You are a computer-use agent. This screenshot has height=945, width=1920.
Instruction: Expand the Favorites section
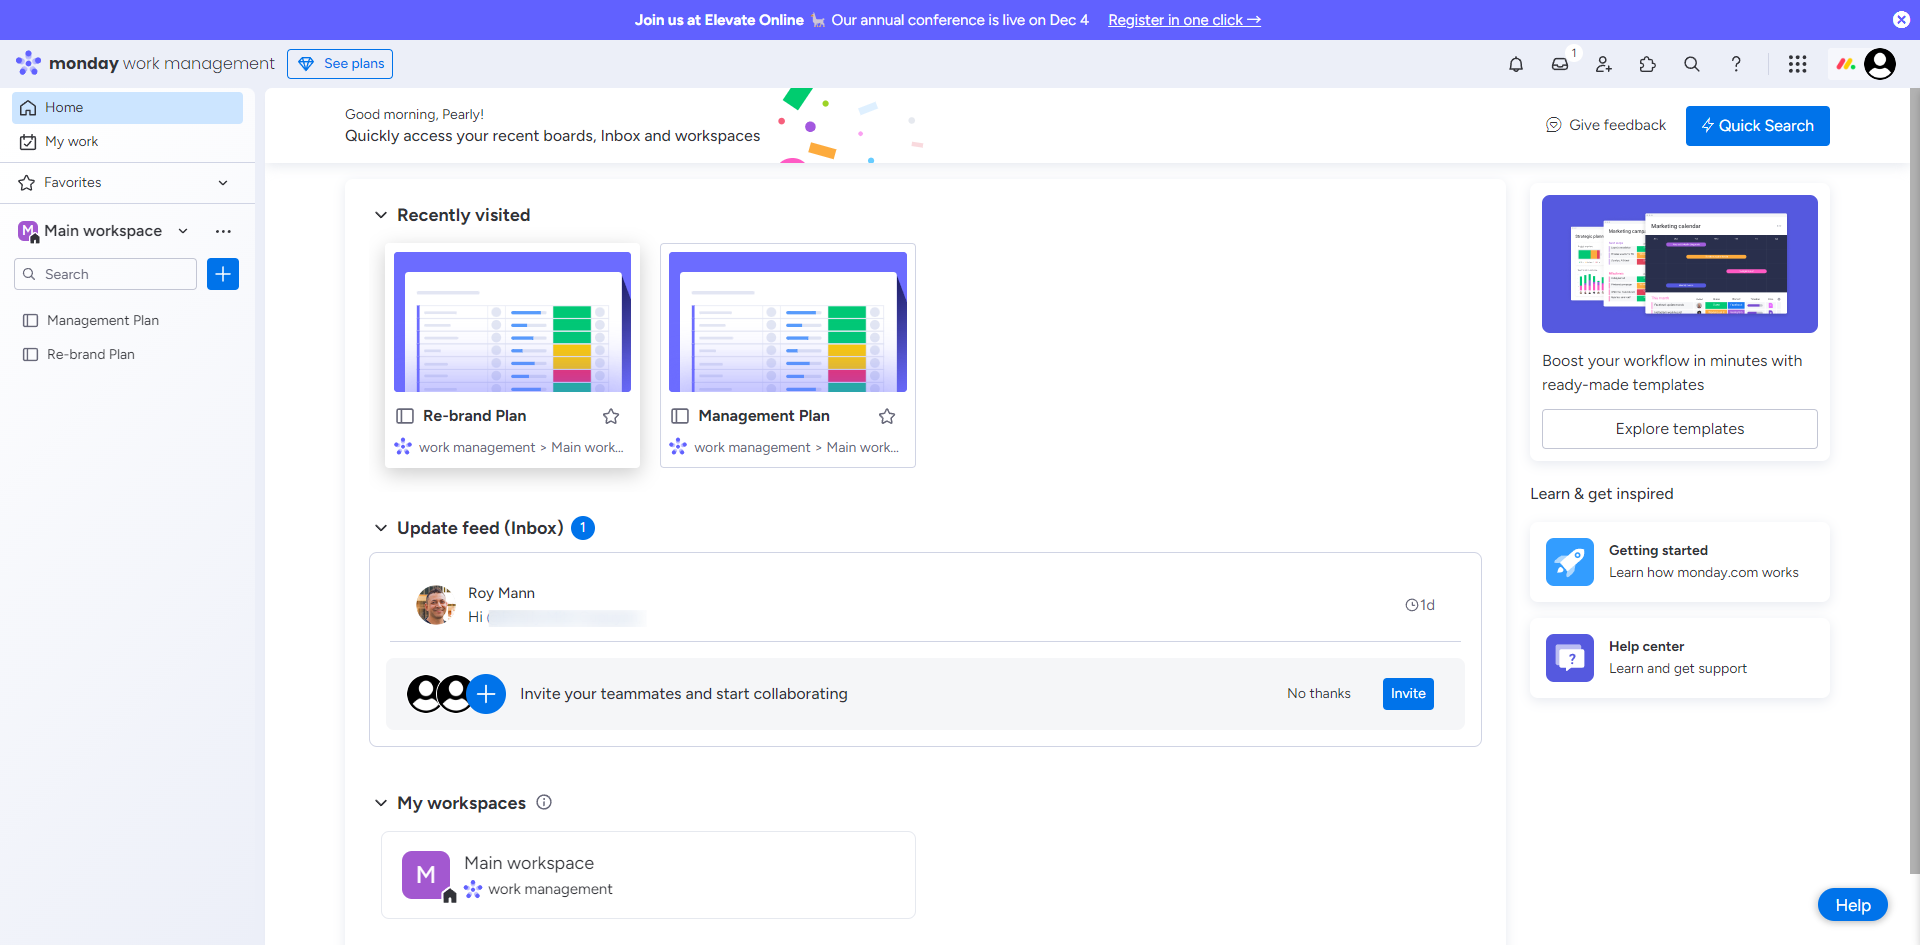[x=223, y=183]
